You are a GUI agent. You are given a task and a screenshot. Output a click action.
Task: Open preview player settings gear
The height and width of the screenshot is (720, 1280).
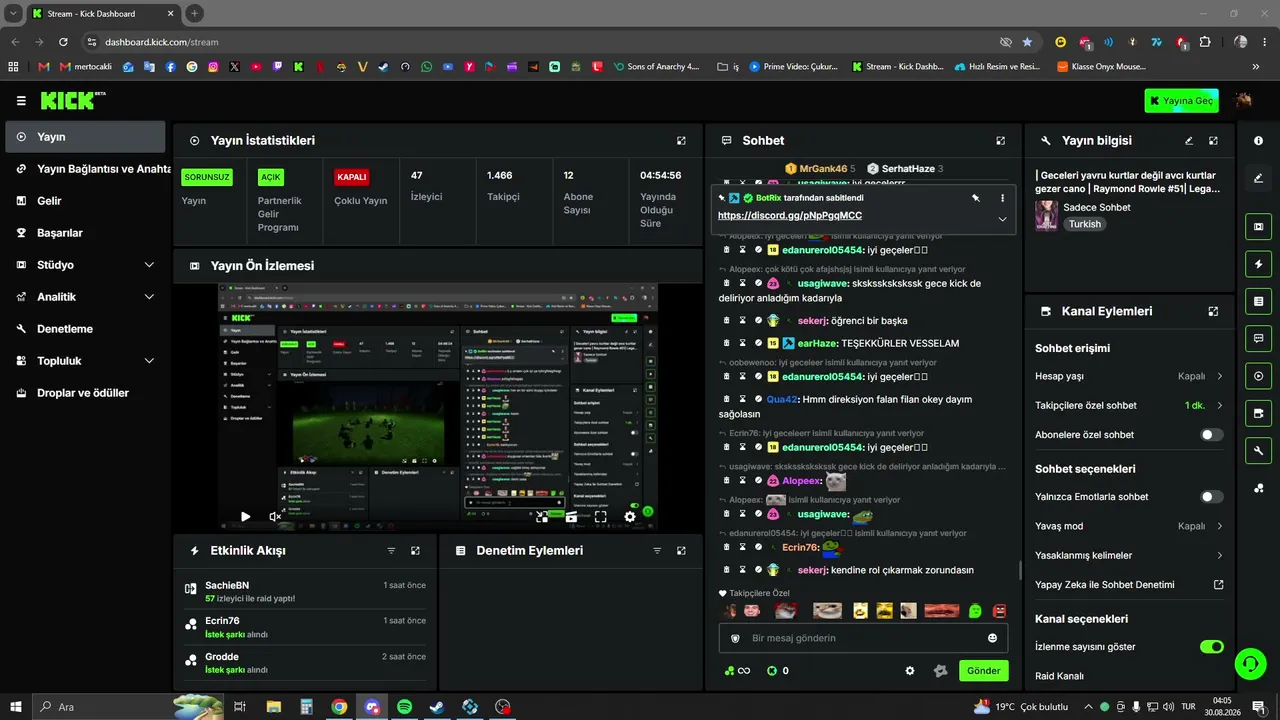click(630, 517)
